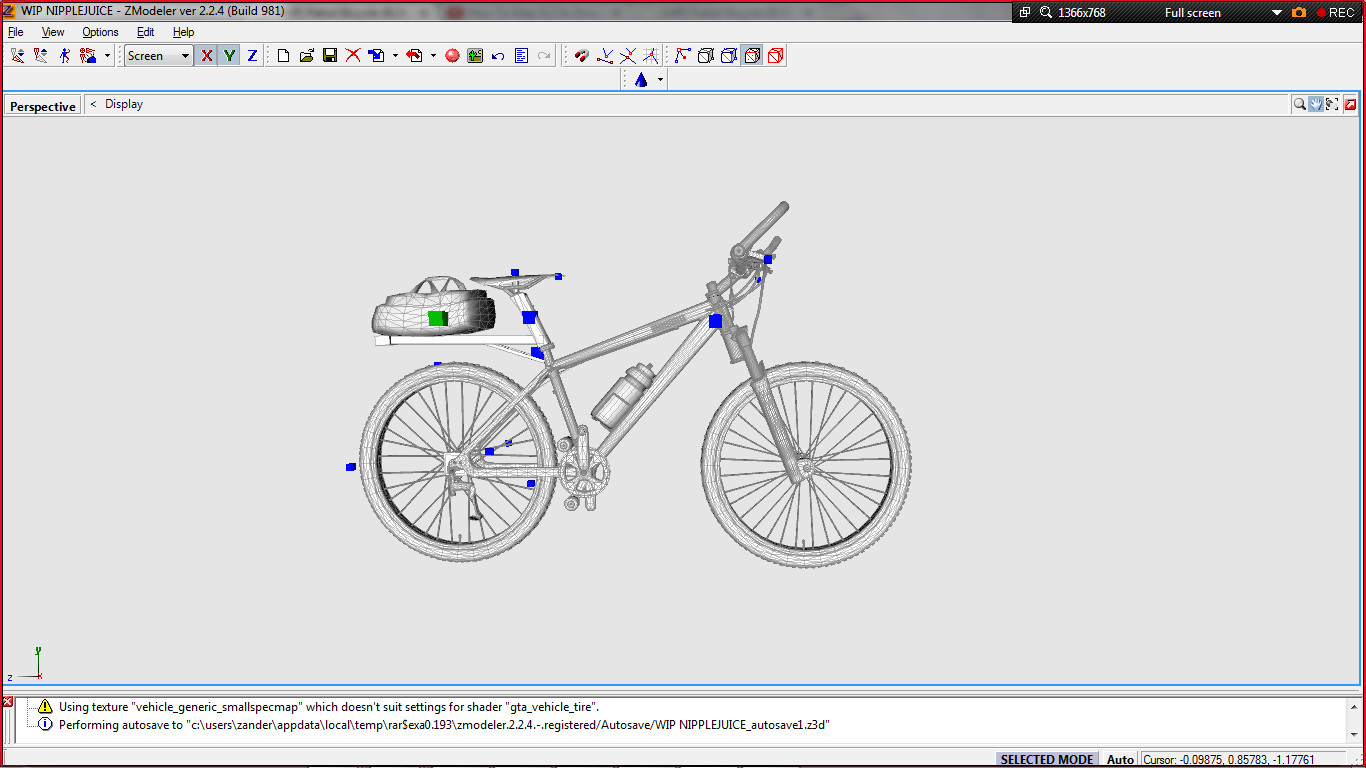Open the Options menu
Viewport: 1366px width, 768px height.
100,32
